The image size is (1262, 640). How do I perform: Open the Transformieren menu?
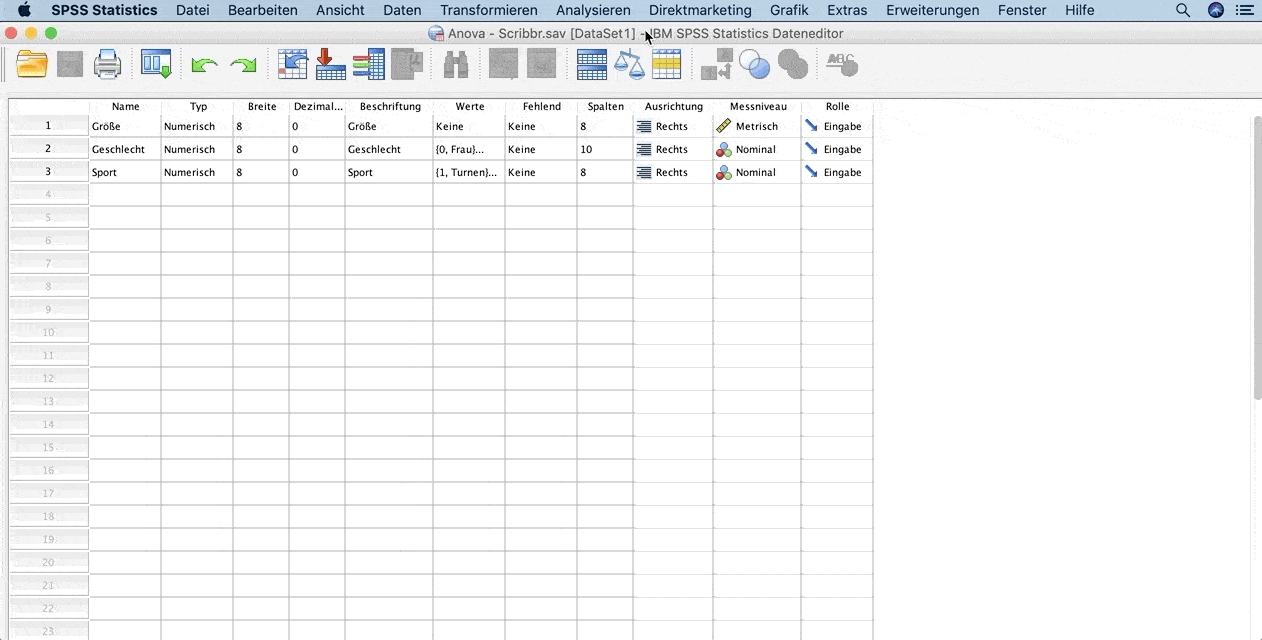click(x=488, y=10)
